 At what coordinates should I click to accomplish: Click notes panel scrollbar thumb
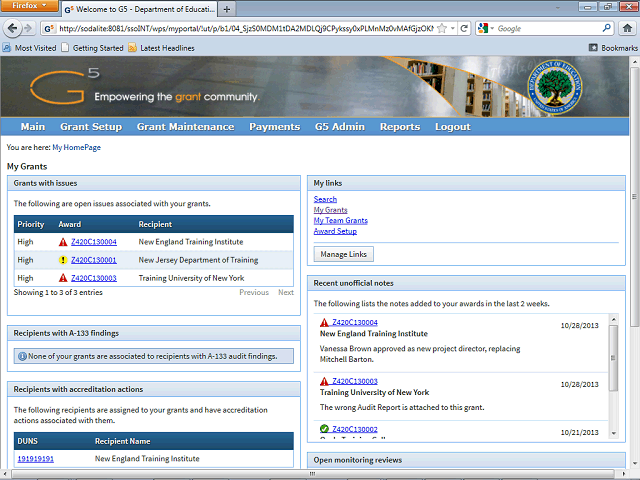(x=613, y=358)
